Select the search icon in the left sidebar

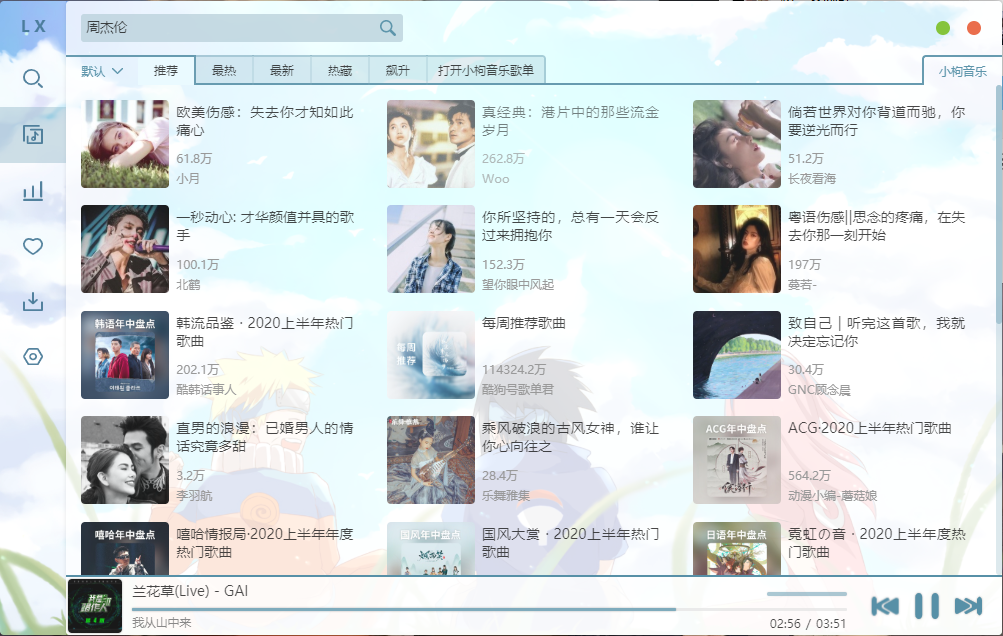click(x=33, y=78)
